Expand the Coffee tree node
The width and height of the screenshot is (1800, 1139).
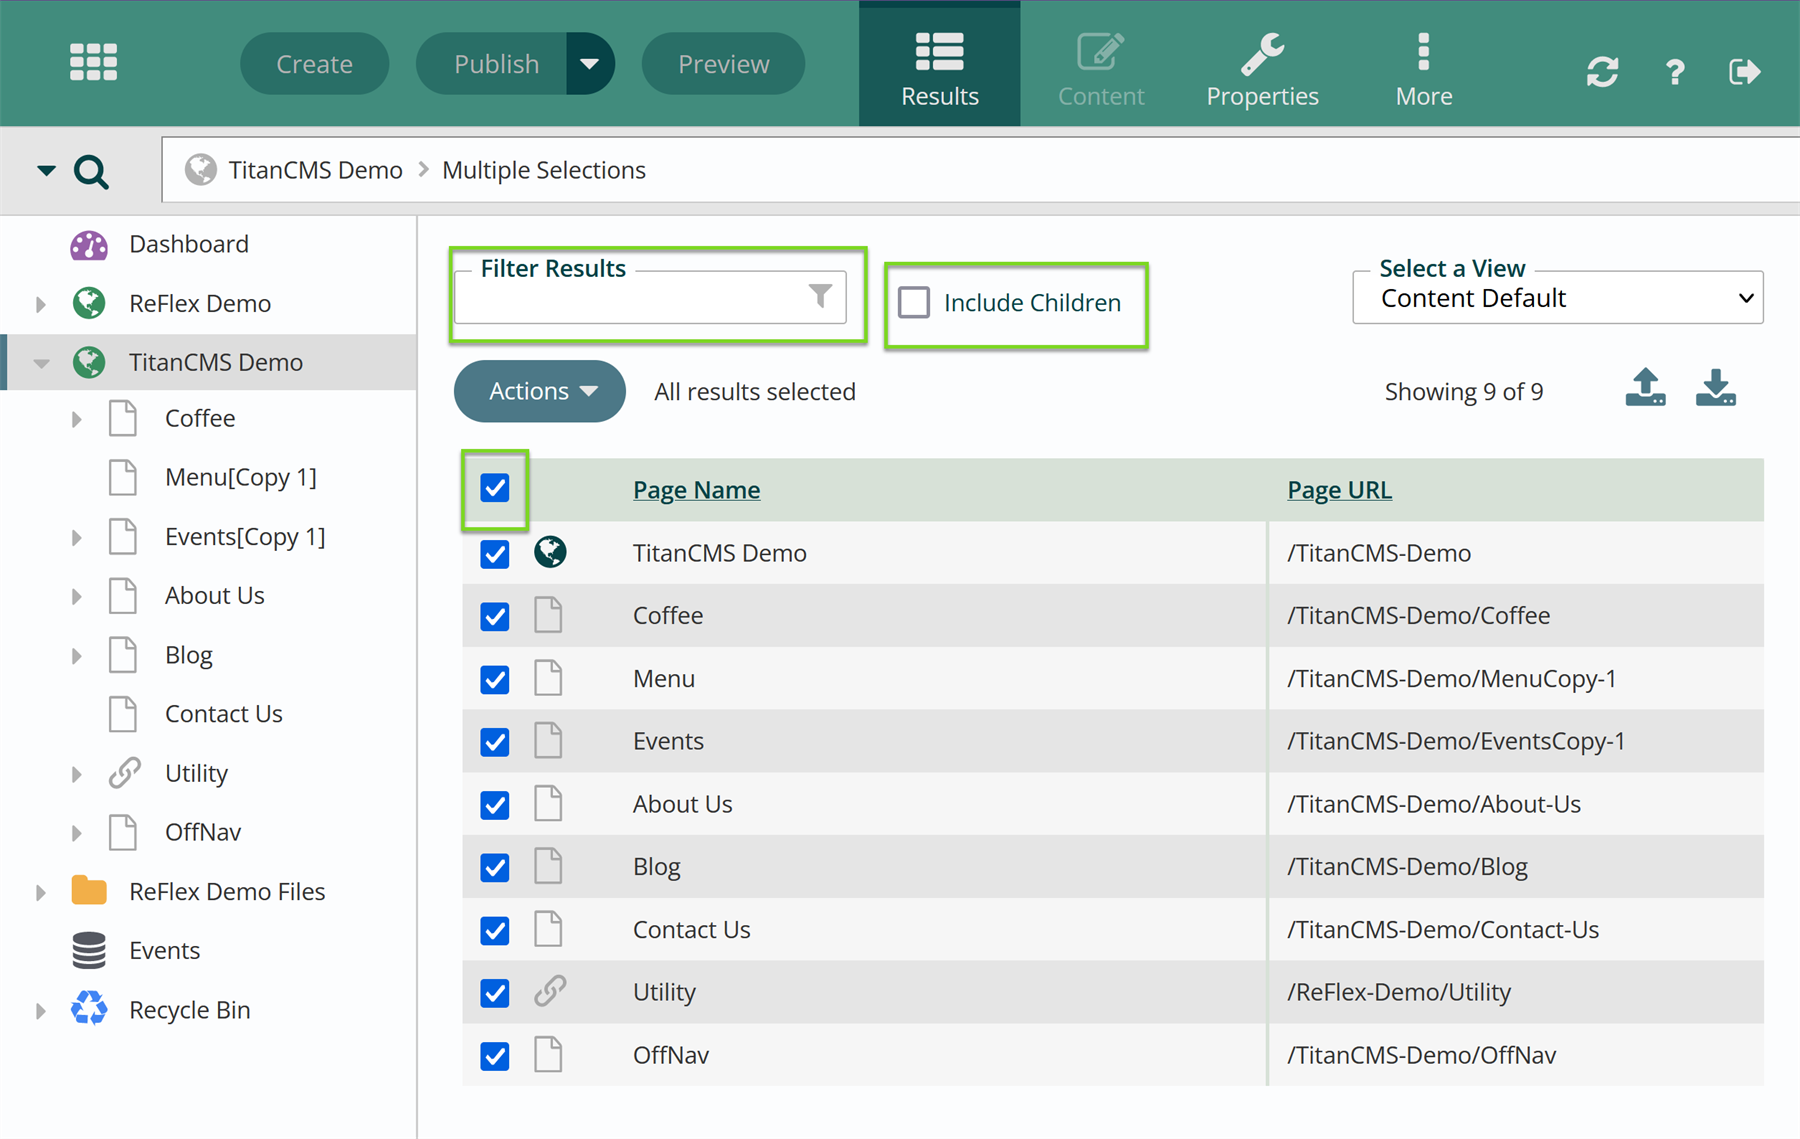77,419
